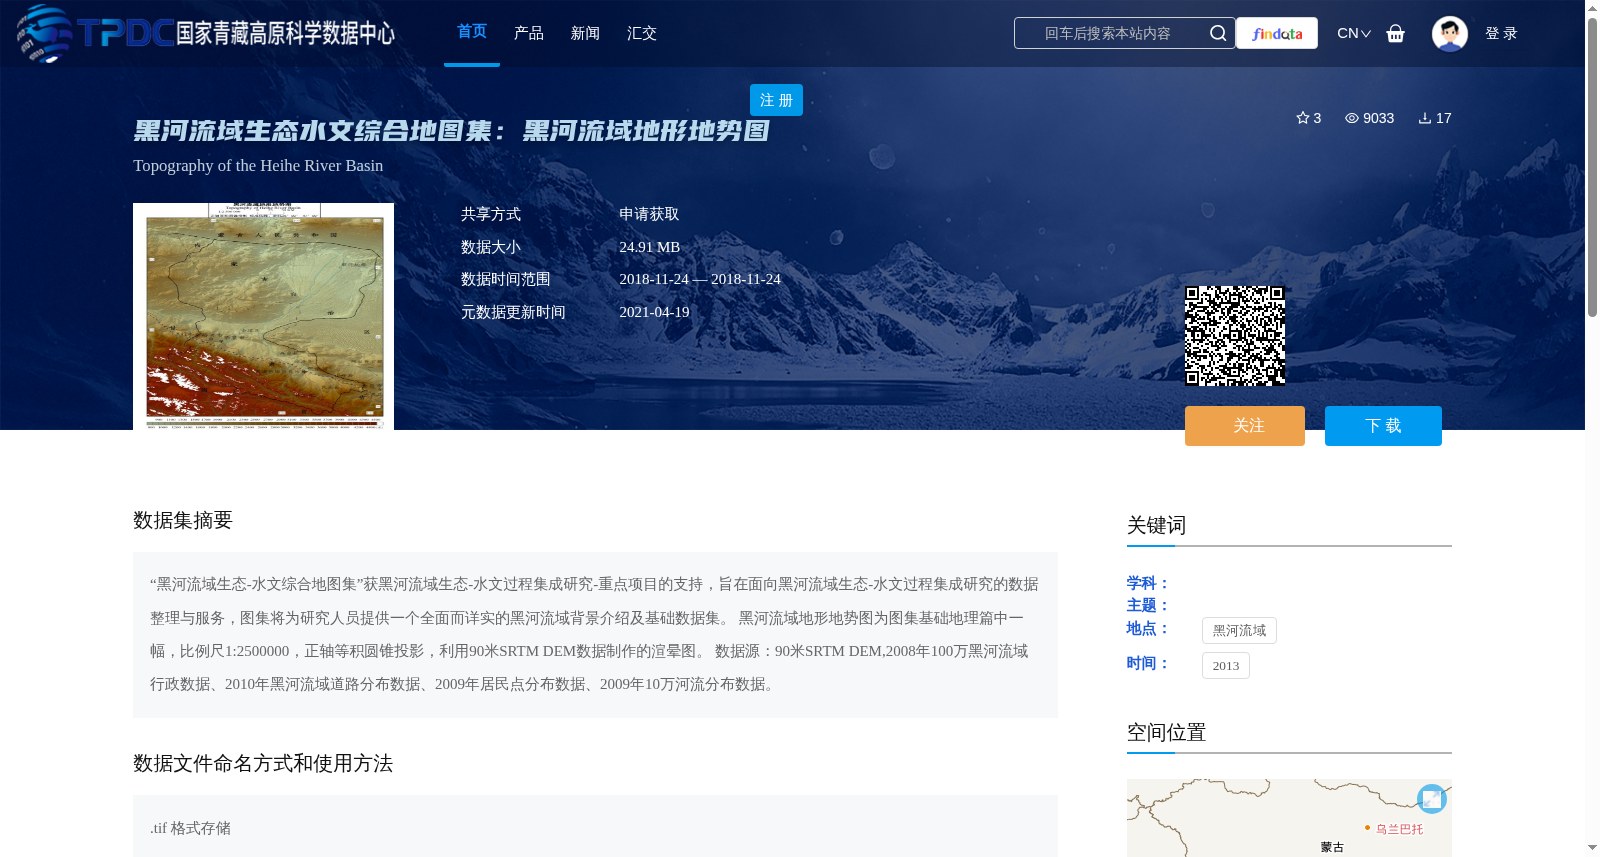The width and height of the screenshot is (1600, 857).
Task: Click the search magnifier icon
Action: coord(1217,33)
